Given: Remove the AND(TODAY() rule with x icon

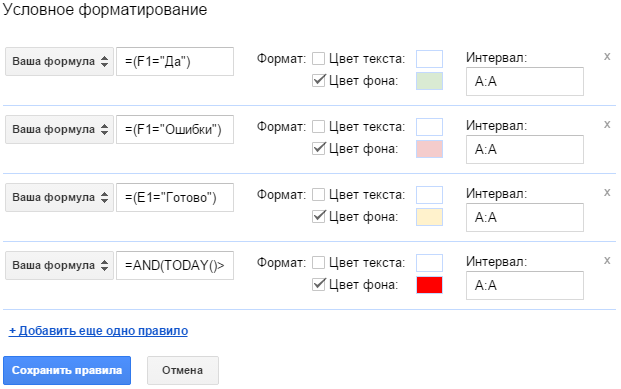Looking at the screenshot, I should pyautogui.click(x=607, y=261).
